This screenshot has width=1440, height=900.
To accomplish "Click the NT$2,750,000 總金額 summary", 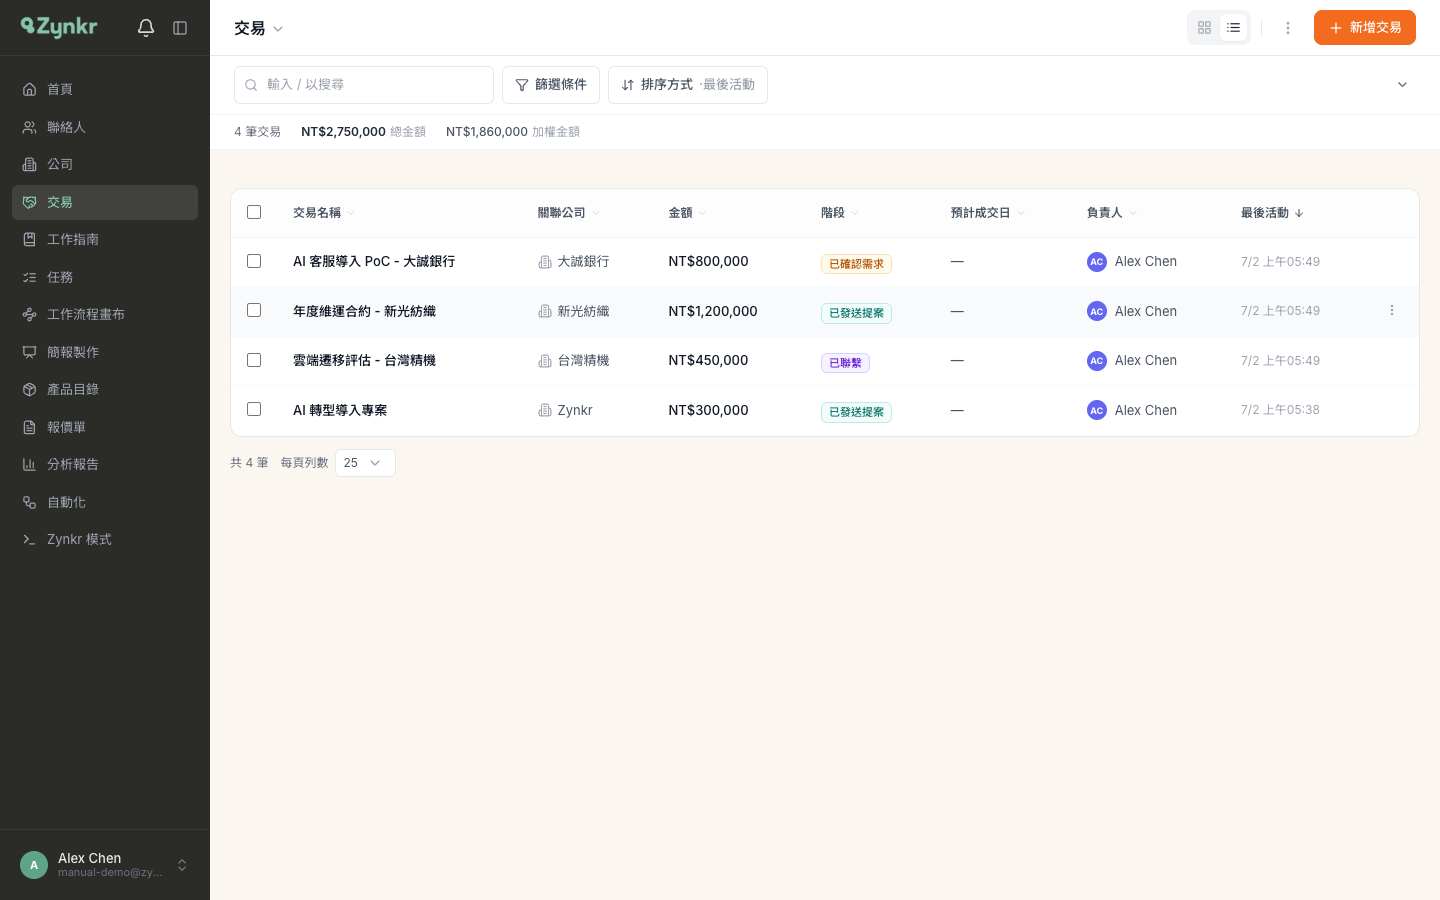I will click(363, 132).
